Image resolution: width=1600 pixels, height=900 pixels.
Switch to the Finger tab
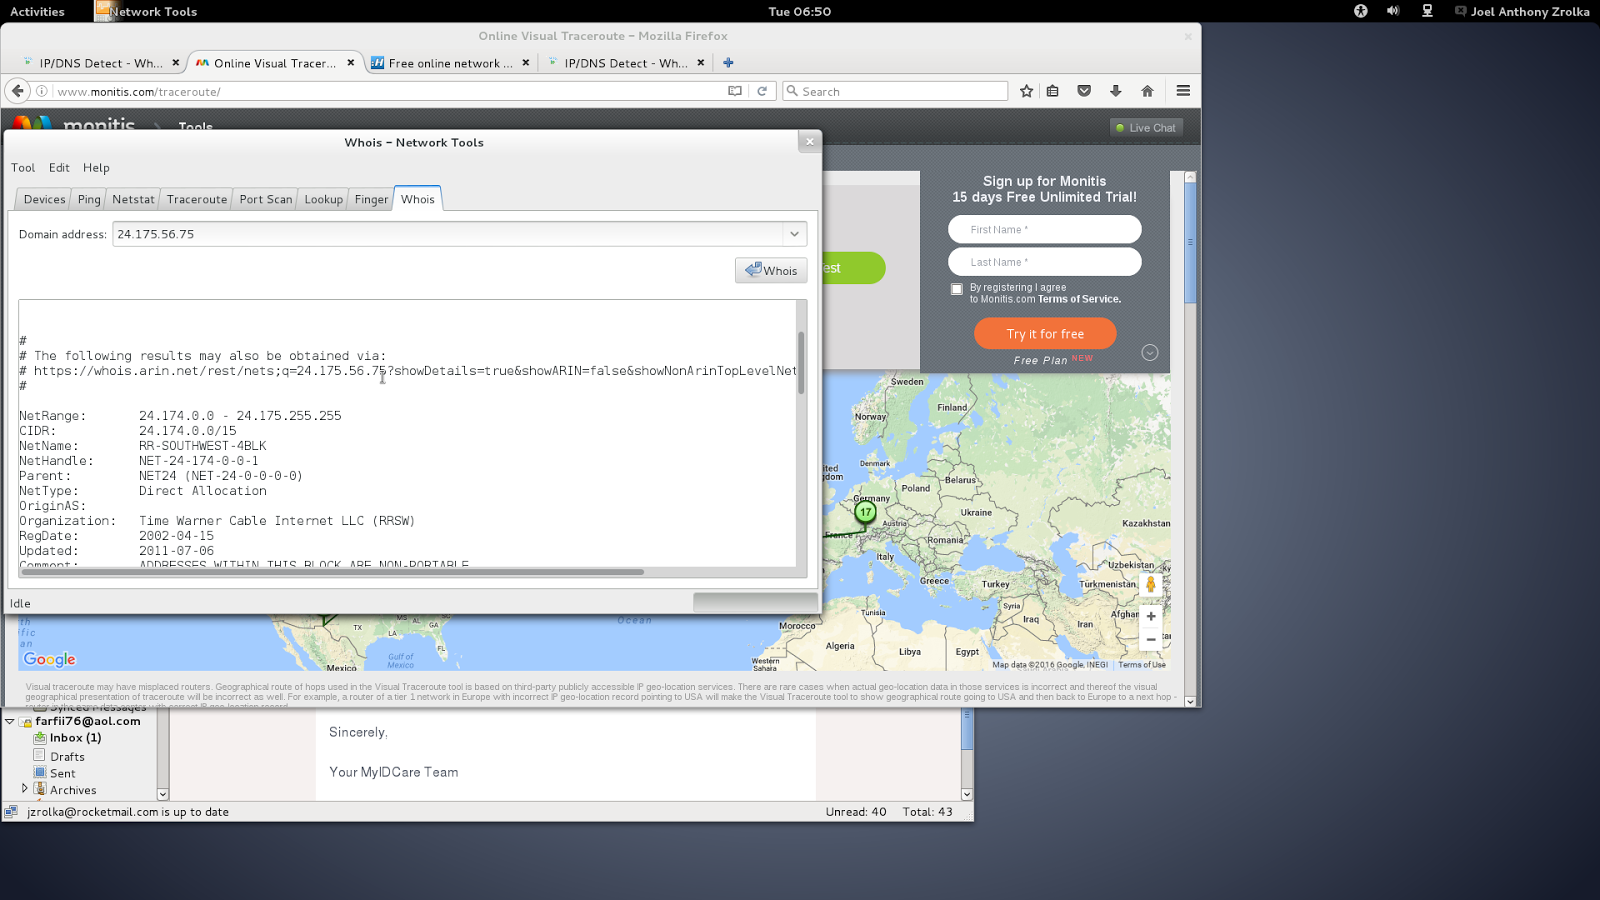(371, 199)
